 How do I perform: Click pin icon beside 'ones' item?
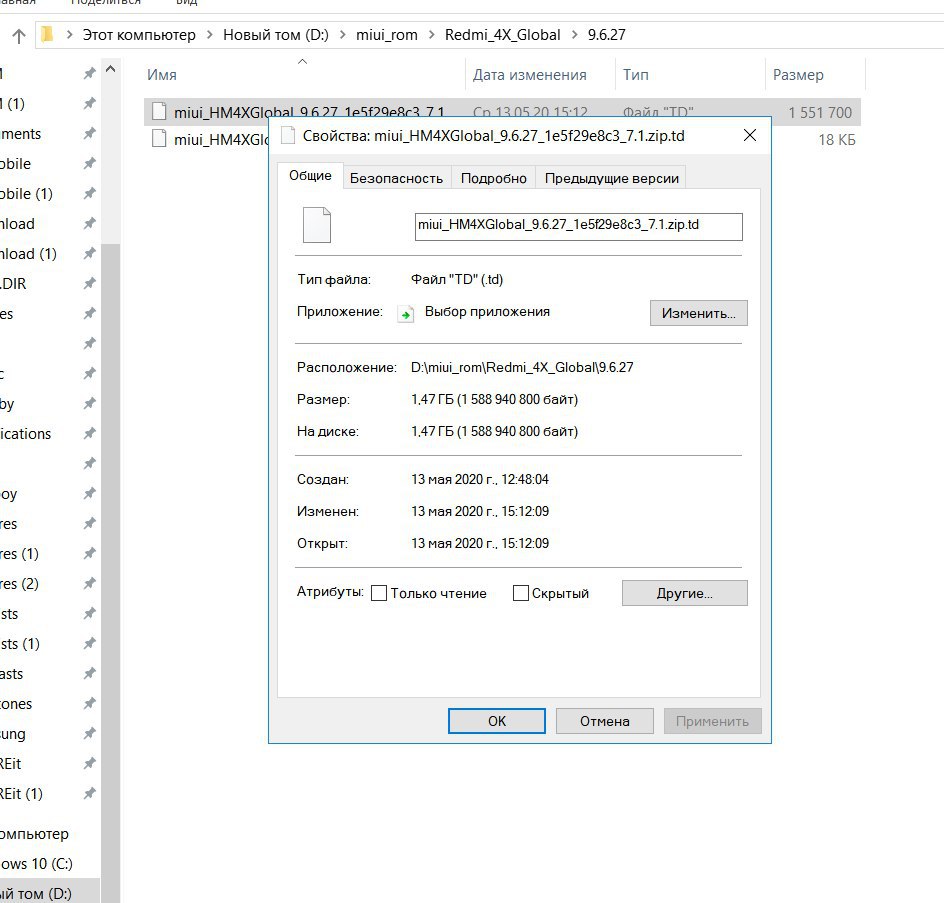coord(89,703)
